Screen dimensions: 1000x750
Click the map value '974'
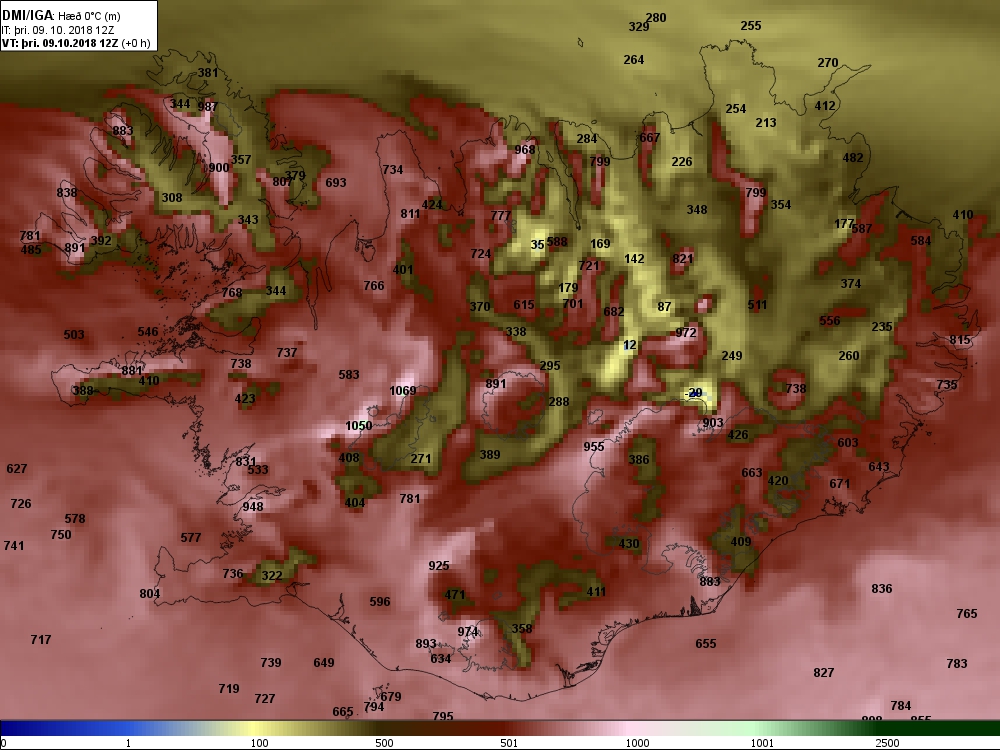[x=467, y=631]
